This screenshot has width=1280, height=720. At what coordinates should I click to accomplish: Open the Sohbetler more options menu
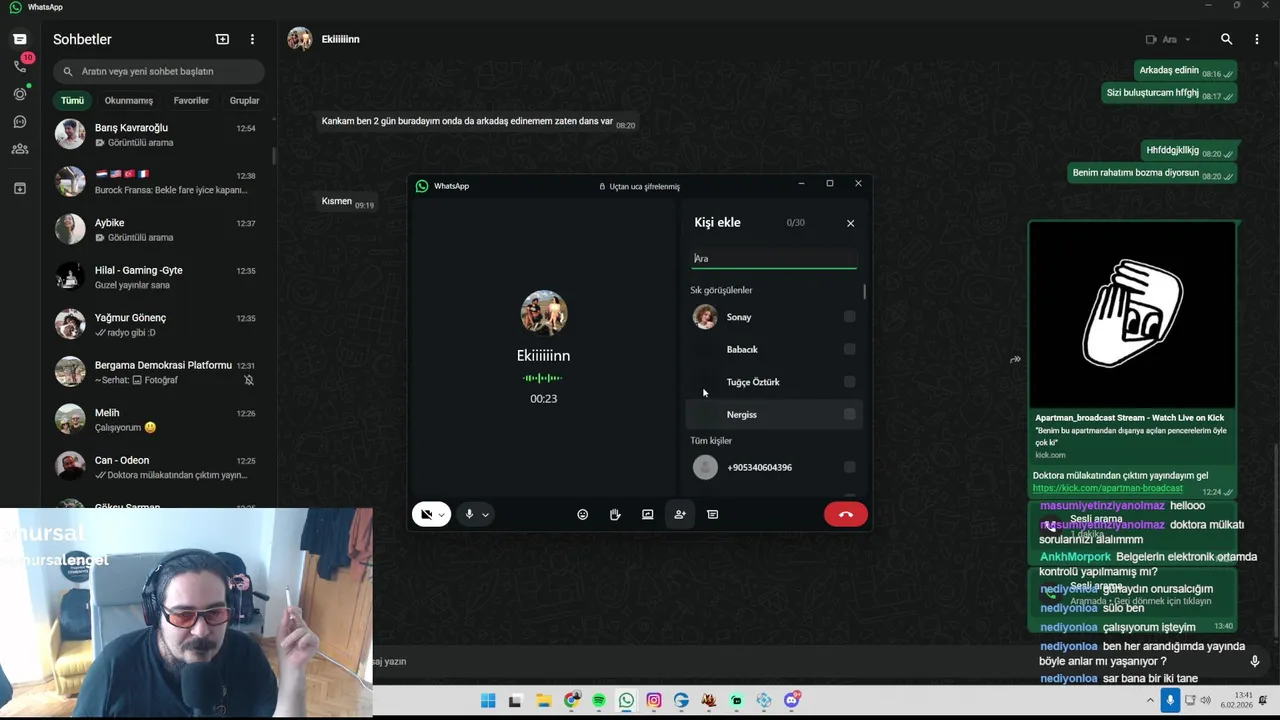pos(252,39)
